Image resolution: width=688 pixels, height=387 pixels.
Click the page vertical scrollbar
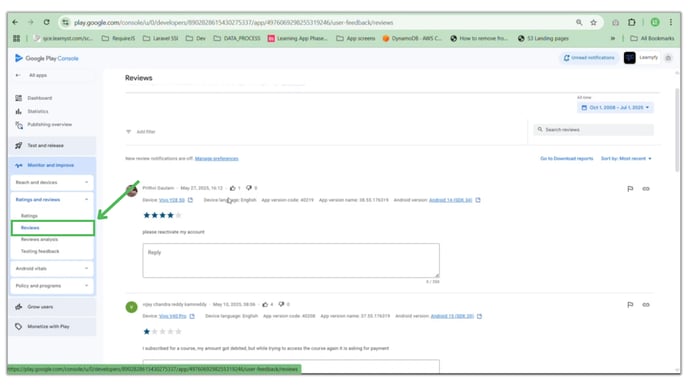pyautogui.click(x=677, y=130)
